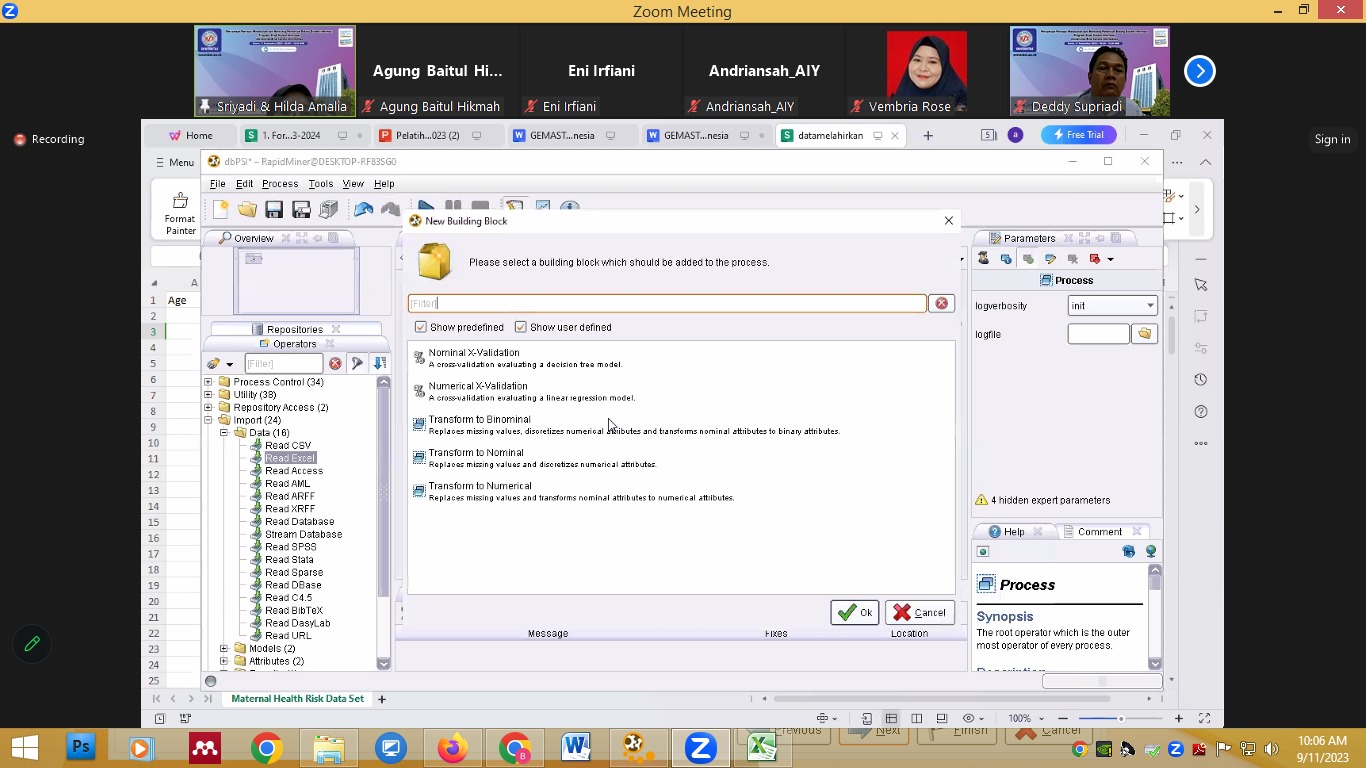Open Photoshop from the taskbar
1366x768 pixels.
click(x=82, y=747)
